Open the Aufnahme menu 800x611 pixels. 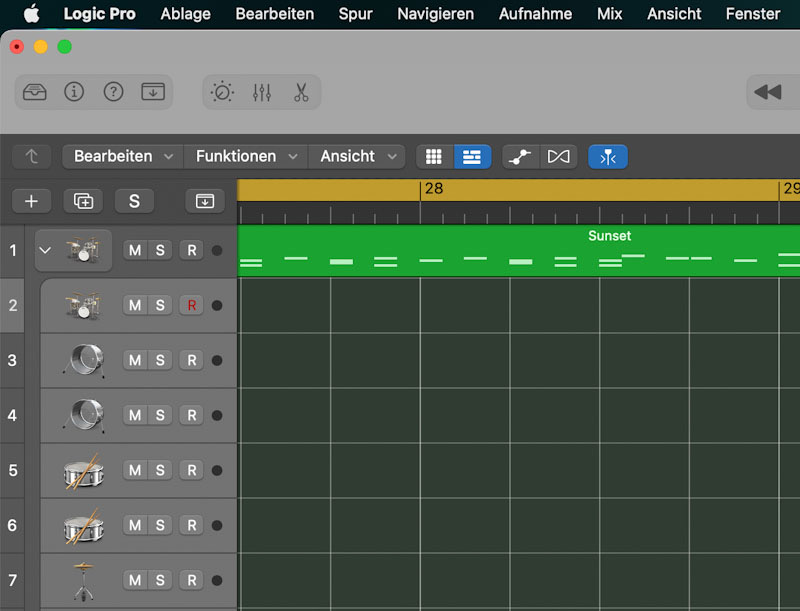[535, 14]
